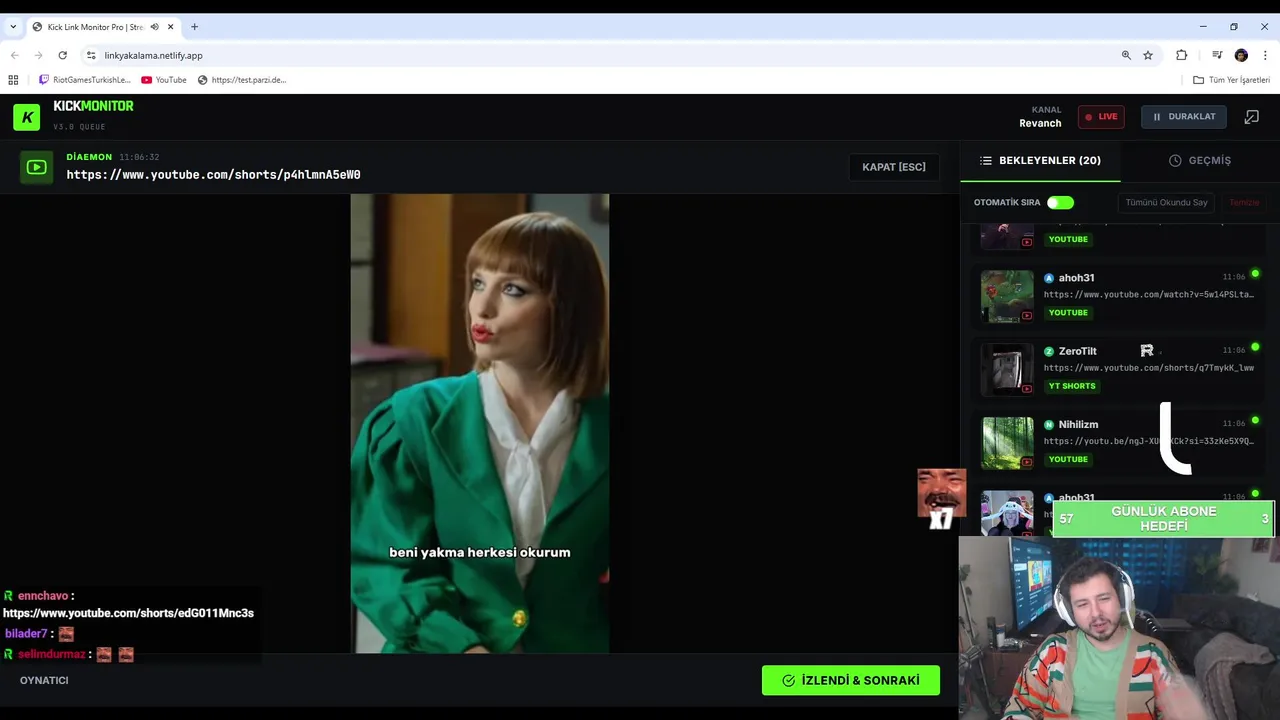
Task: Open the YouTube bookmark
Action: [x=164, y=80]
